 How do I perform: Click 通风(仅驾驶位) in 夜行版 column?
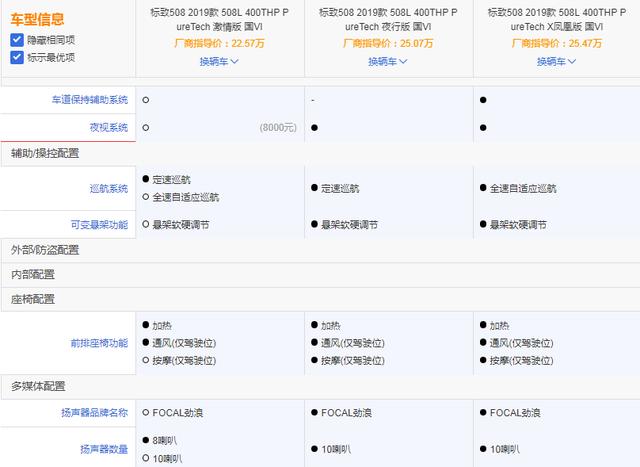353,343
